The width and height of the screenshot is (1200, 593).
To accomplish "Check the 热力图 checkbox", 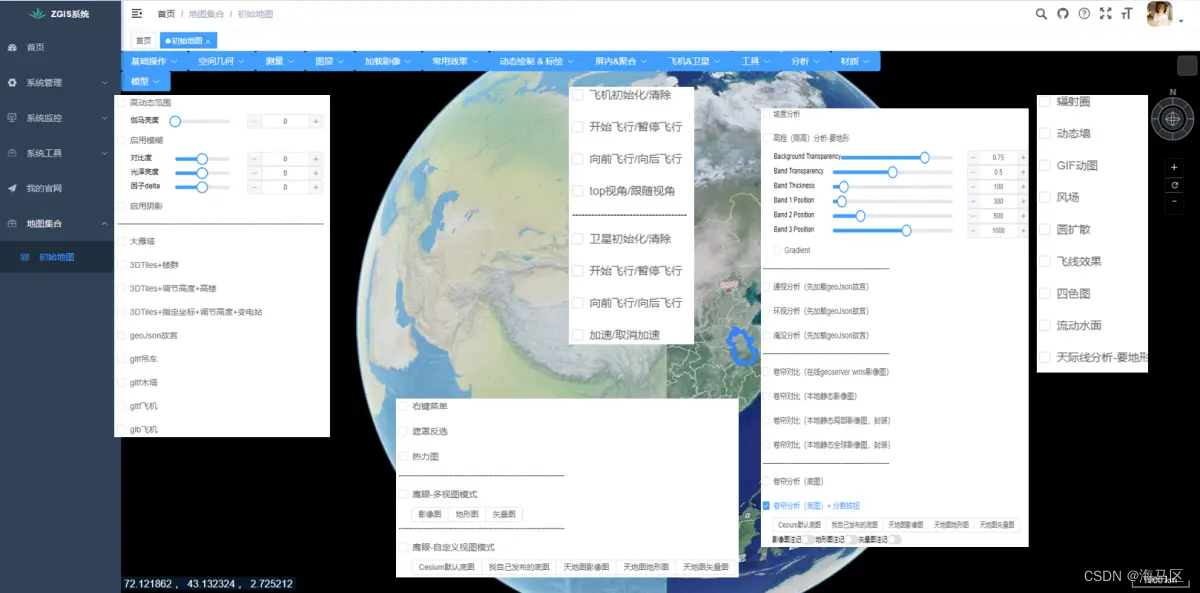I will coord(404,456).
